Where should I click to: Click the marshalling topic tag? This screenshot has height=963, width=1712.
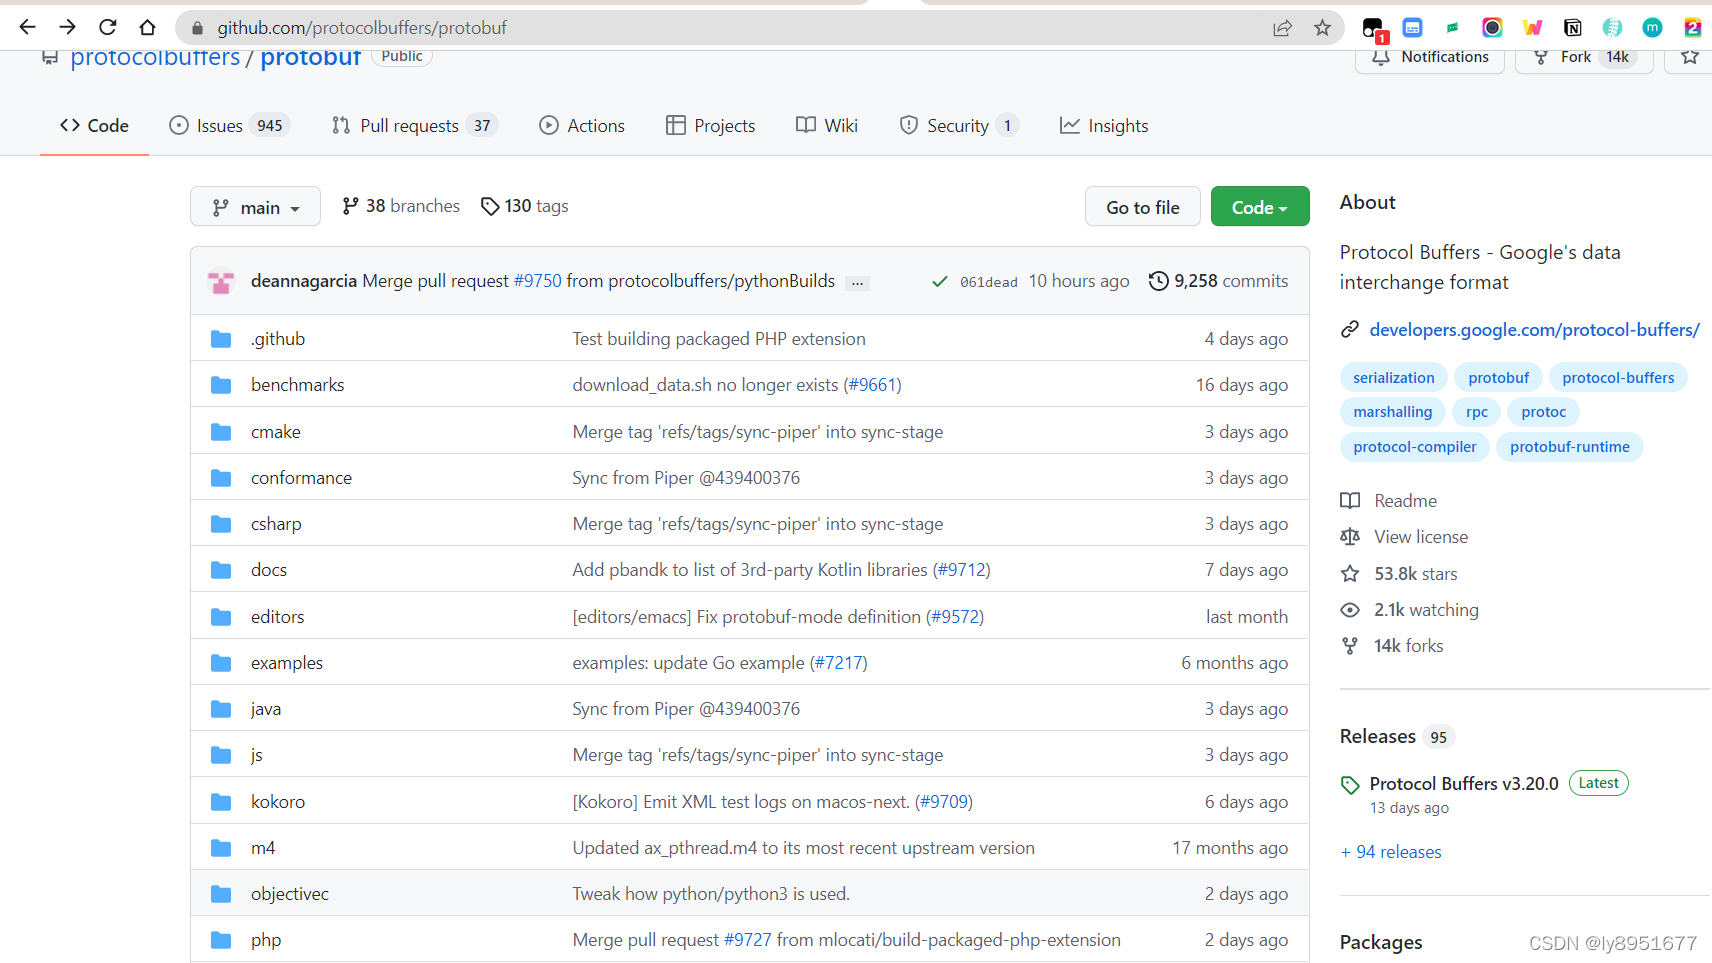pos(1393,412)
